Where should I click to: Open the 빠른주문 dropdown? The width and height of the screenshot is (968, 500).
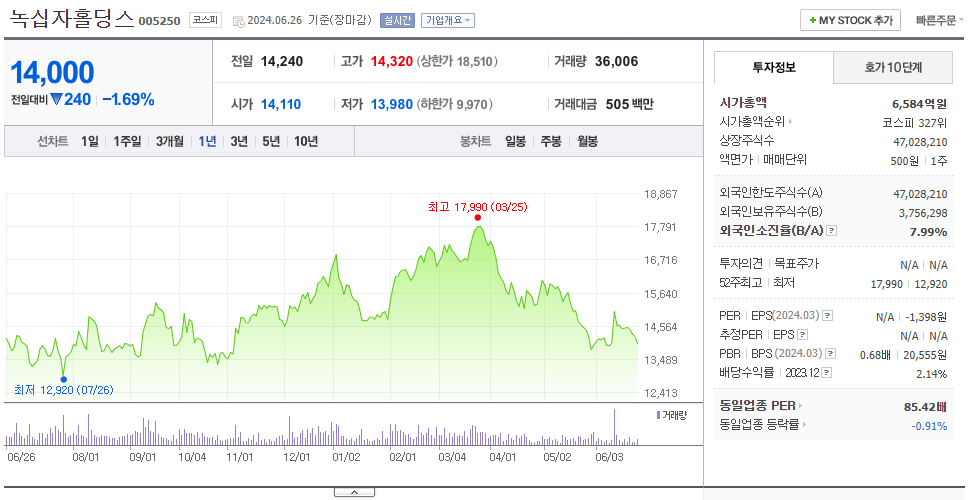coord(940,20)
